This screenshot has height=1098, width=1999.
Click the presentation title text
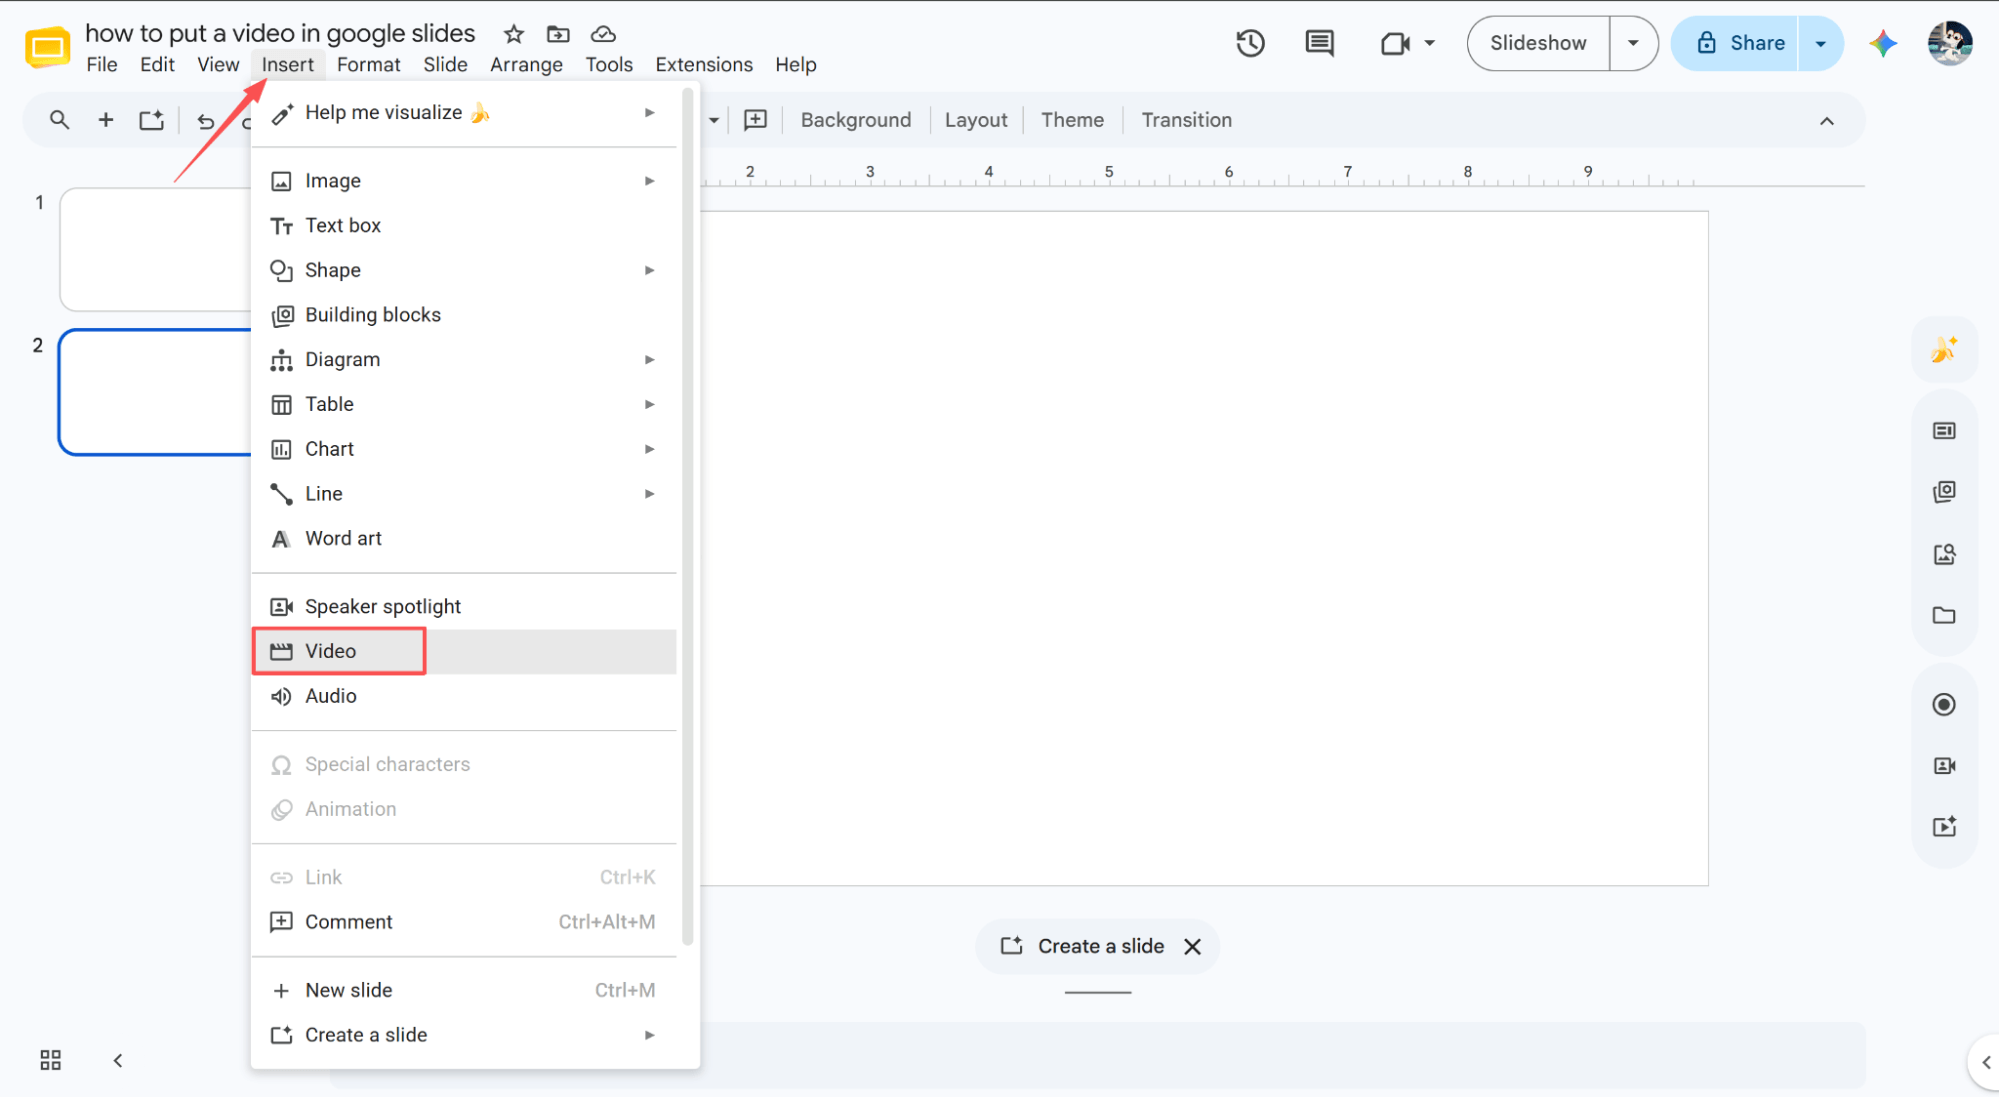point(280,33)
